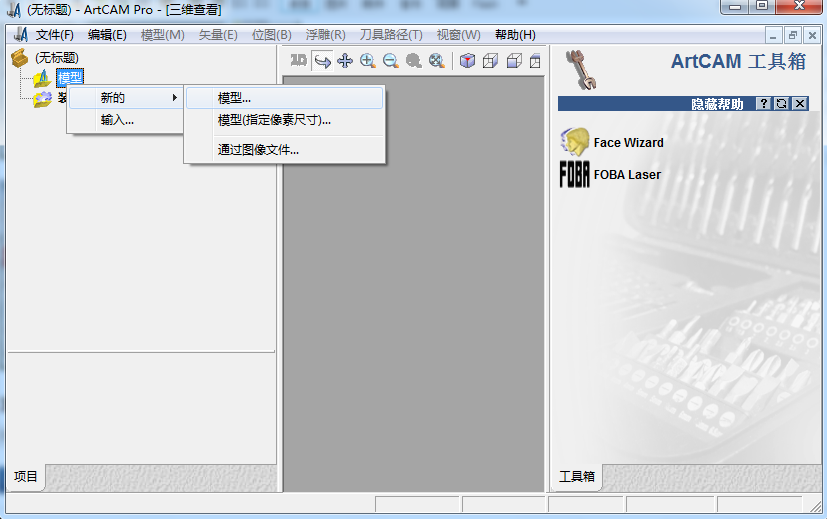Click the Face Wizard label
This screenshot has width=827, height=519.
coord(628,142)
